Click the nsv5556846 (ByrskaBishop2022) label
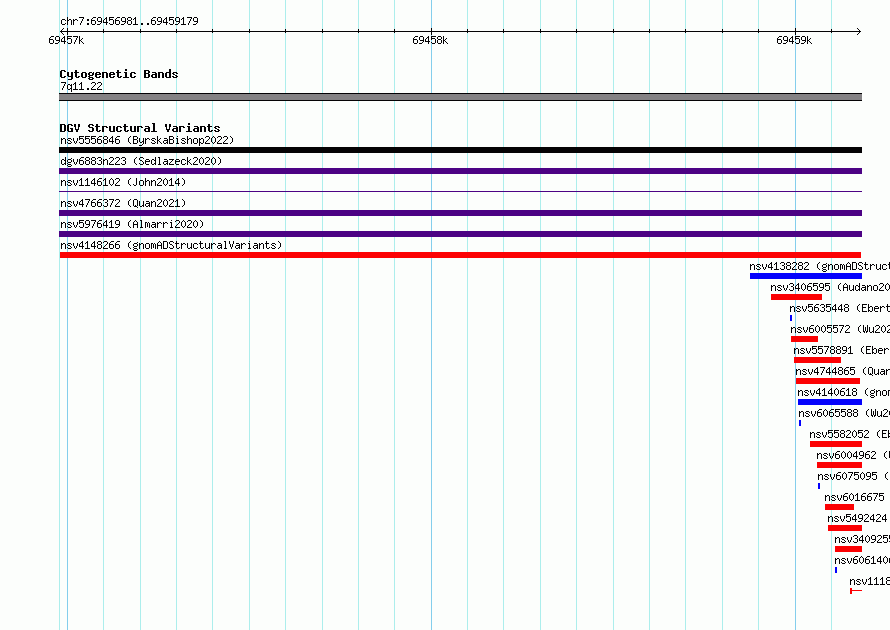The height and width of the screenshot is (630, 890). (x=147, y=140)
